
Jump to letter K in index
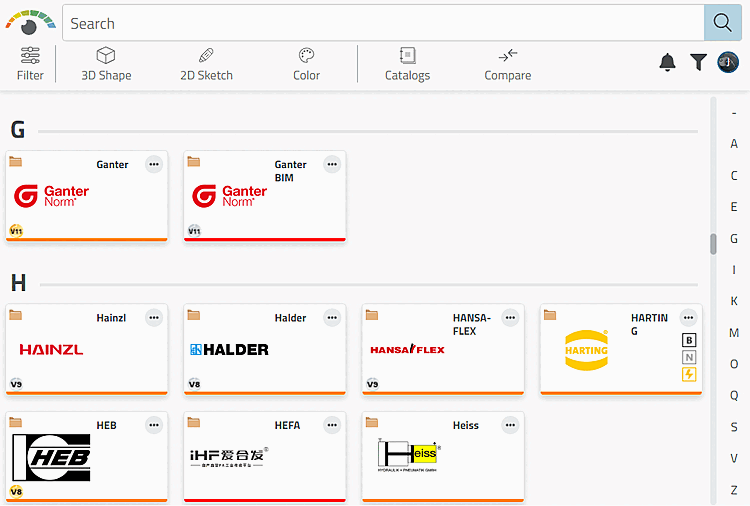[734, 301]
